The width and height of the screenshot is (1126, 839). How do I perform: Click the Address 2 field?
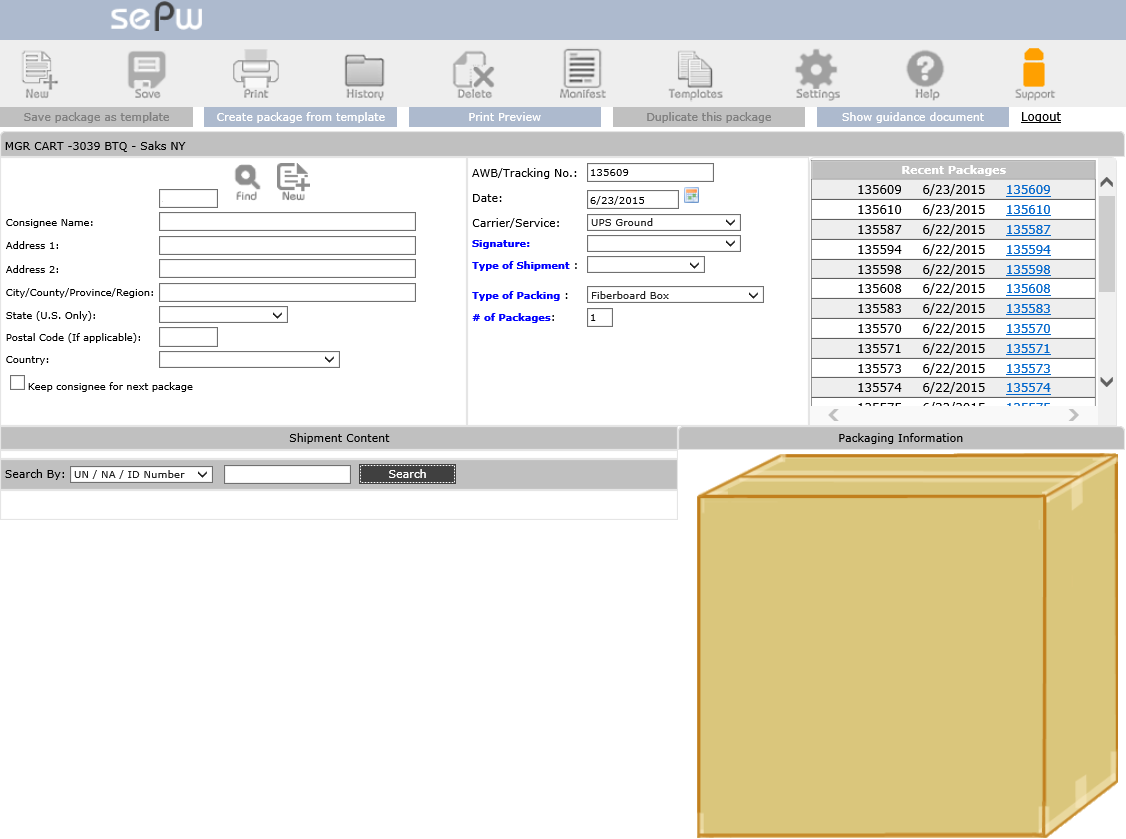click(287, 269)
